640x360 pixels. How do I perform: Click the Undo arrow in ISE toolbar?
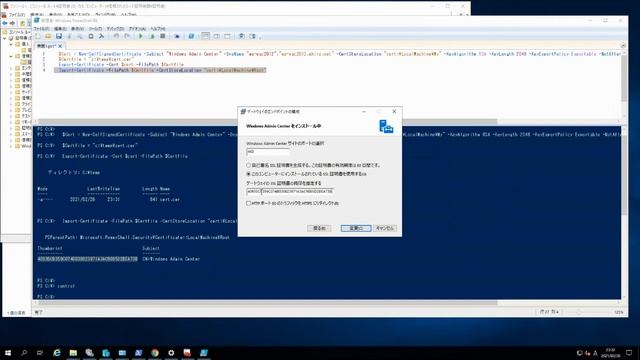tap(116, 36)
